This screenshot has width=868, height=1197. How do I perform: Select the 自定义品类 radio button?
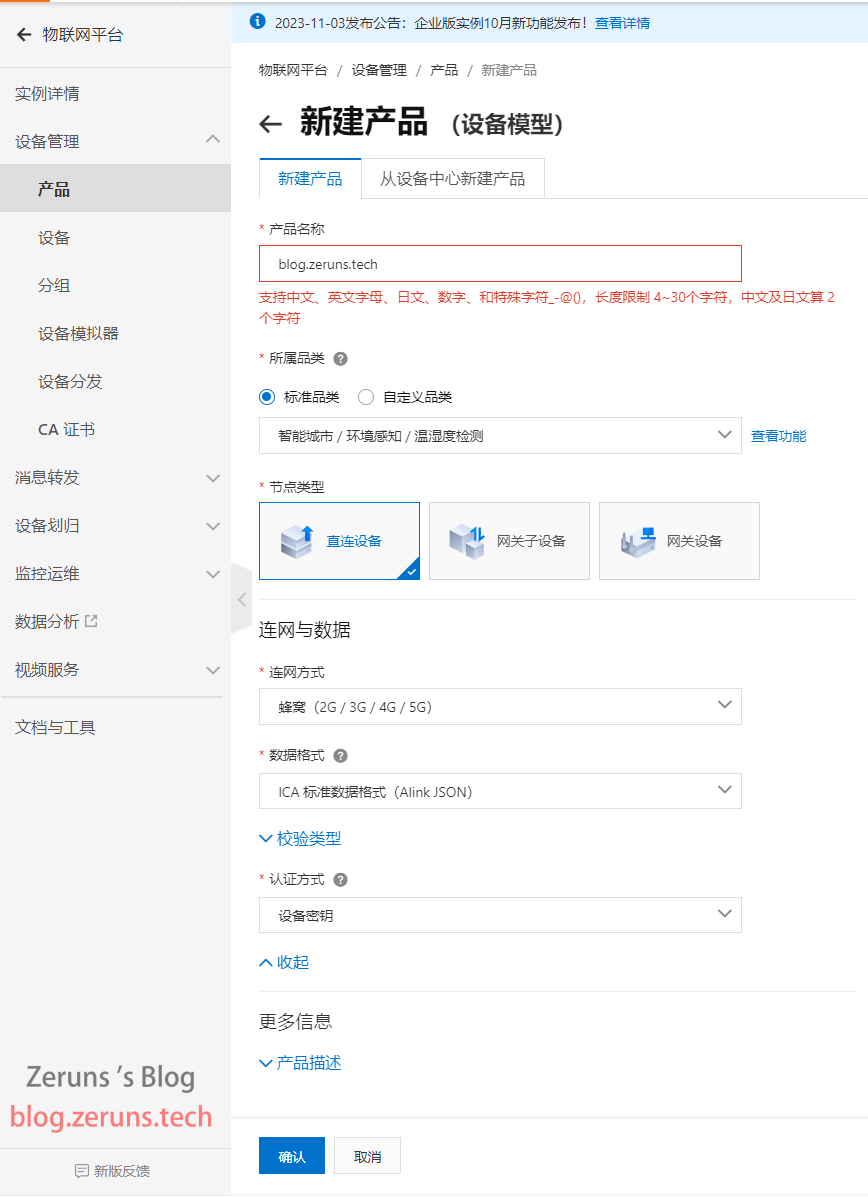(366, 397)
